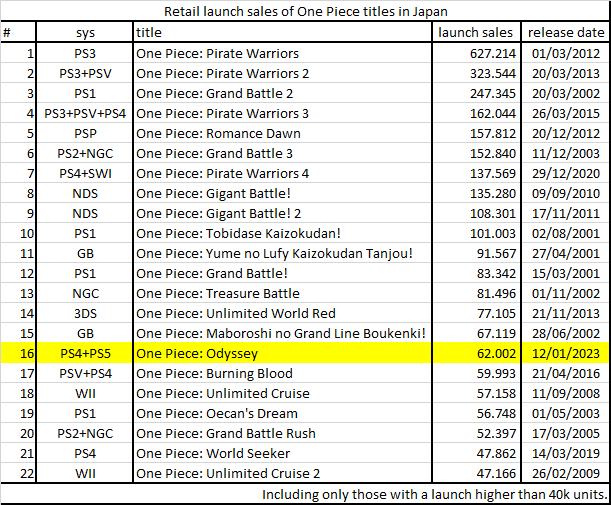Click the 135.280 sales value
The width and height of the screenshot is (611, 505).
(x=493, y=194)
